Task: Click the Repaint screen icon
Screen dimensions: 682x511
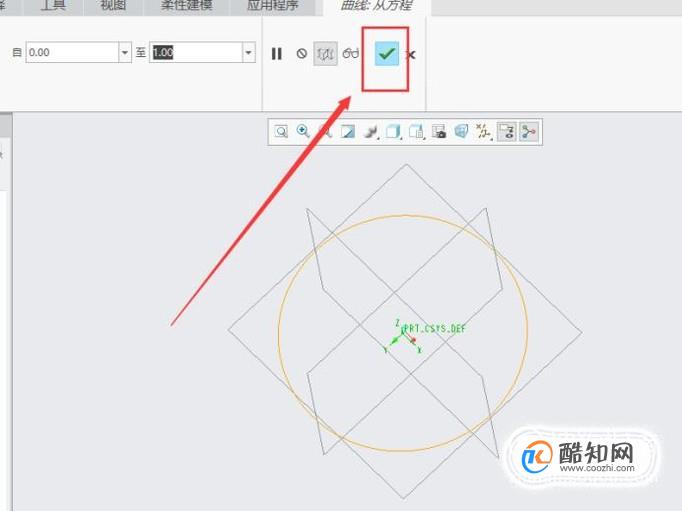Action: click(348, 131)
